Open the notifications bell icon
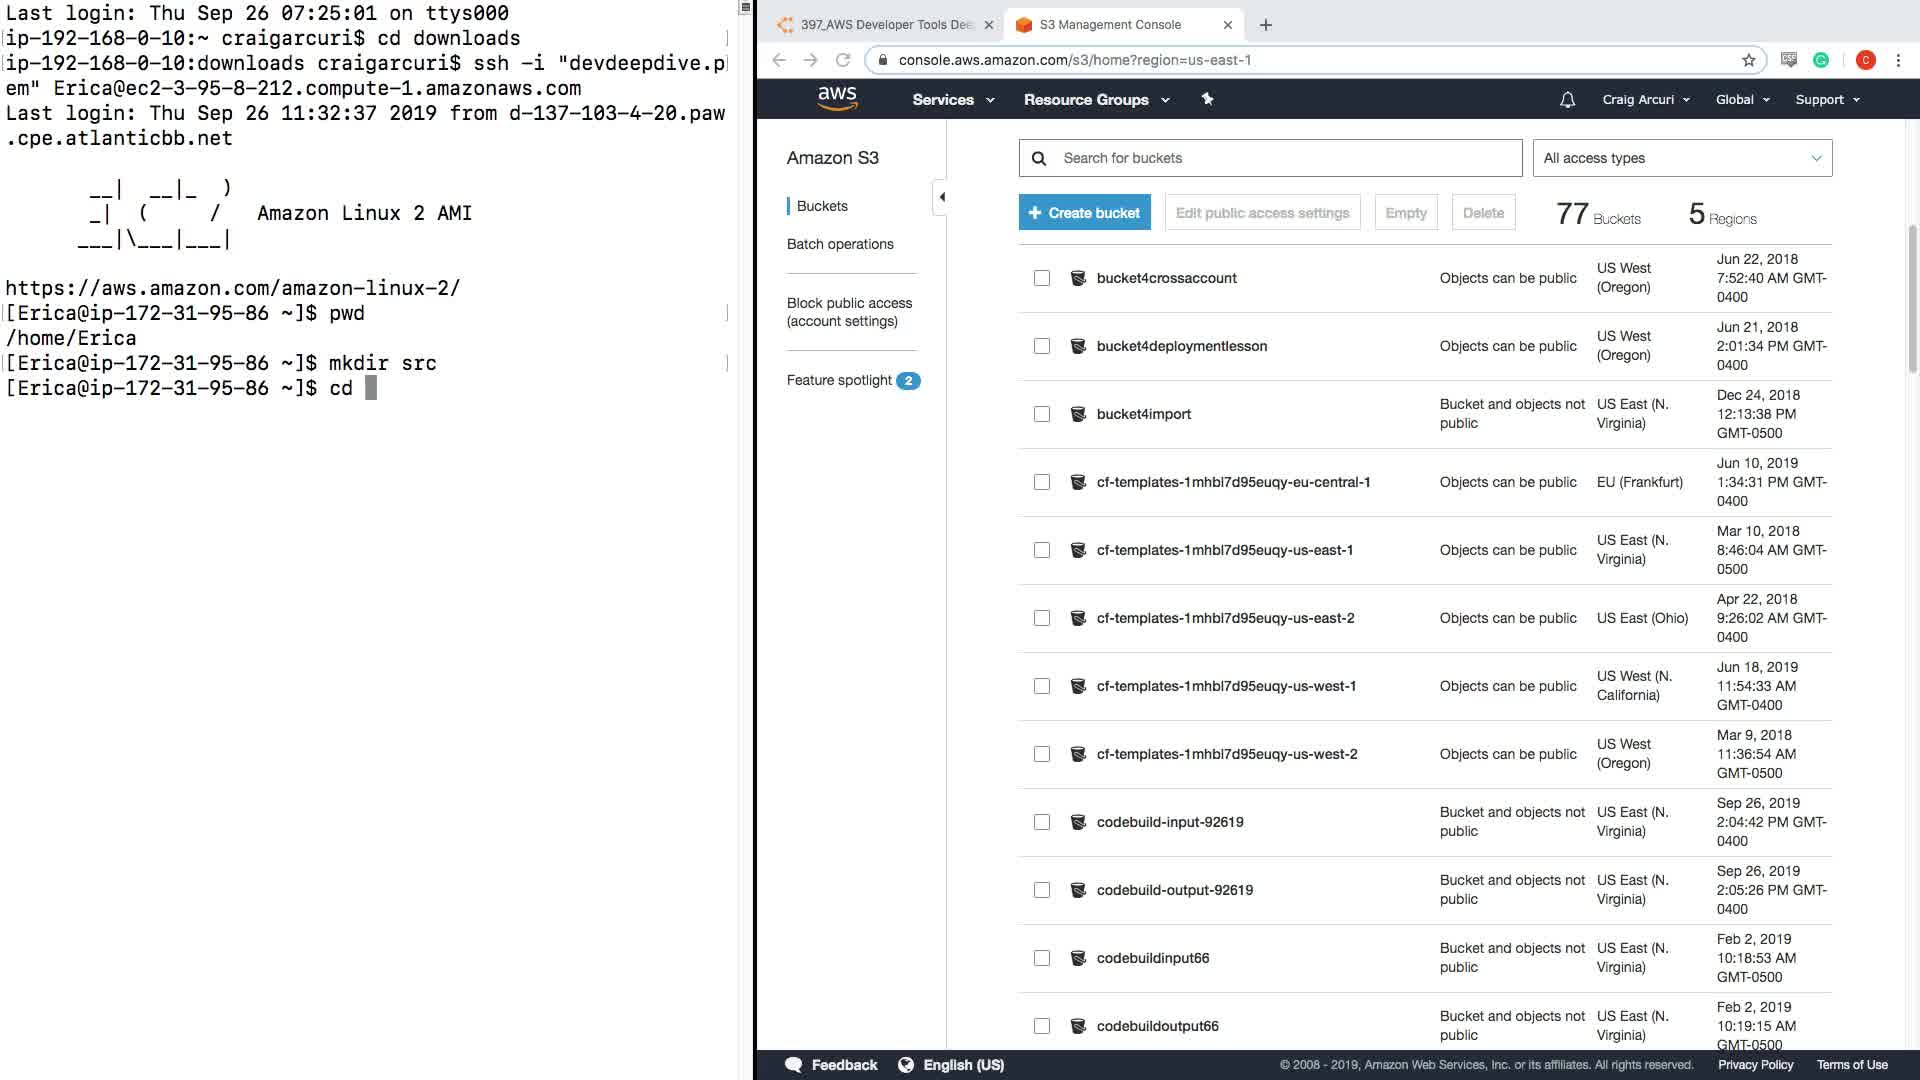 tap(1567, 100)
